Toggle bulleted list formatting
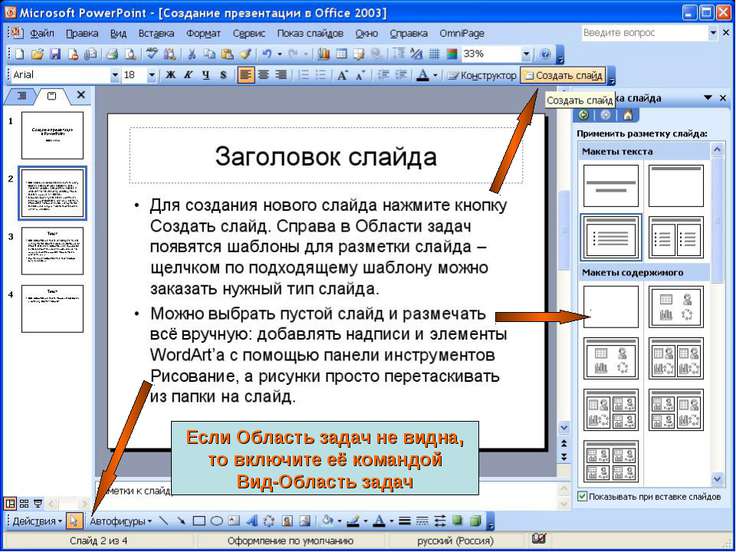736x552 pixels. [322, 75]
